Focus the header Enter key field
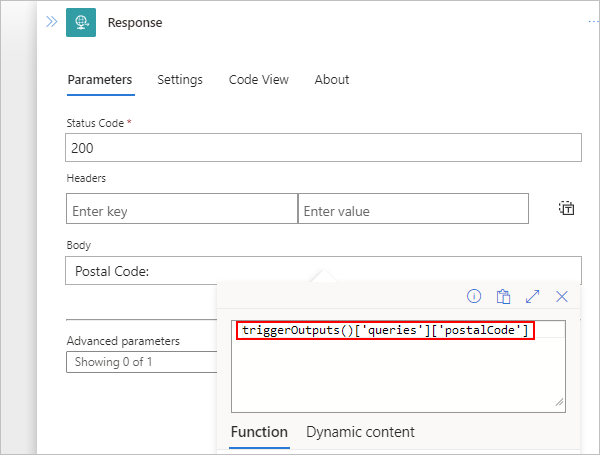Viewport: 600px width, 455px height. point(181,209)
